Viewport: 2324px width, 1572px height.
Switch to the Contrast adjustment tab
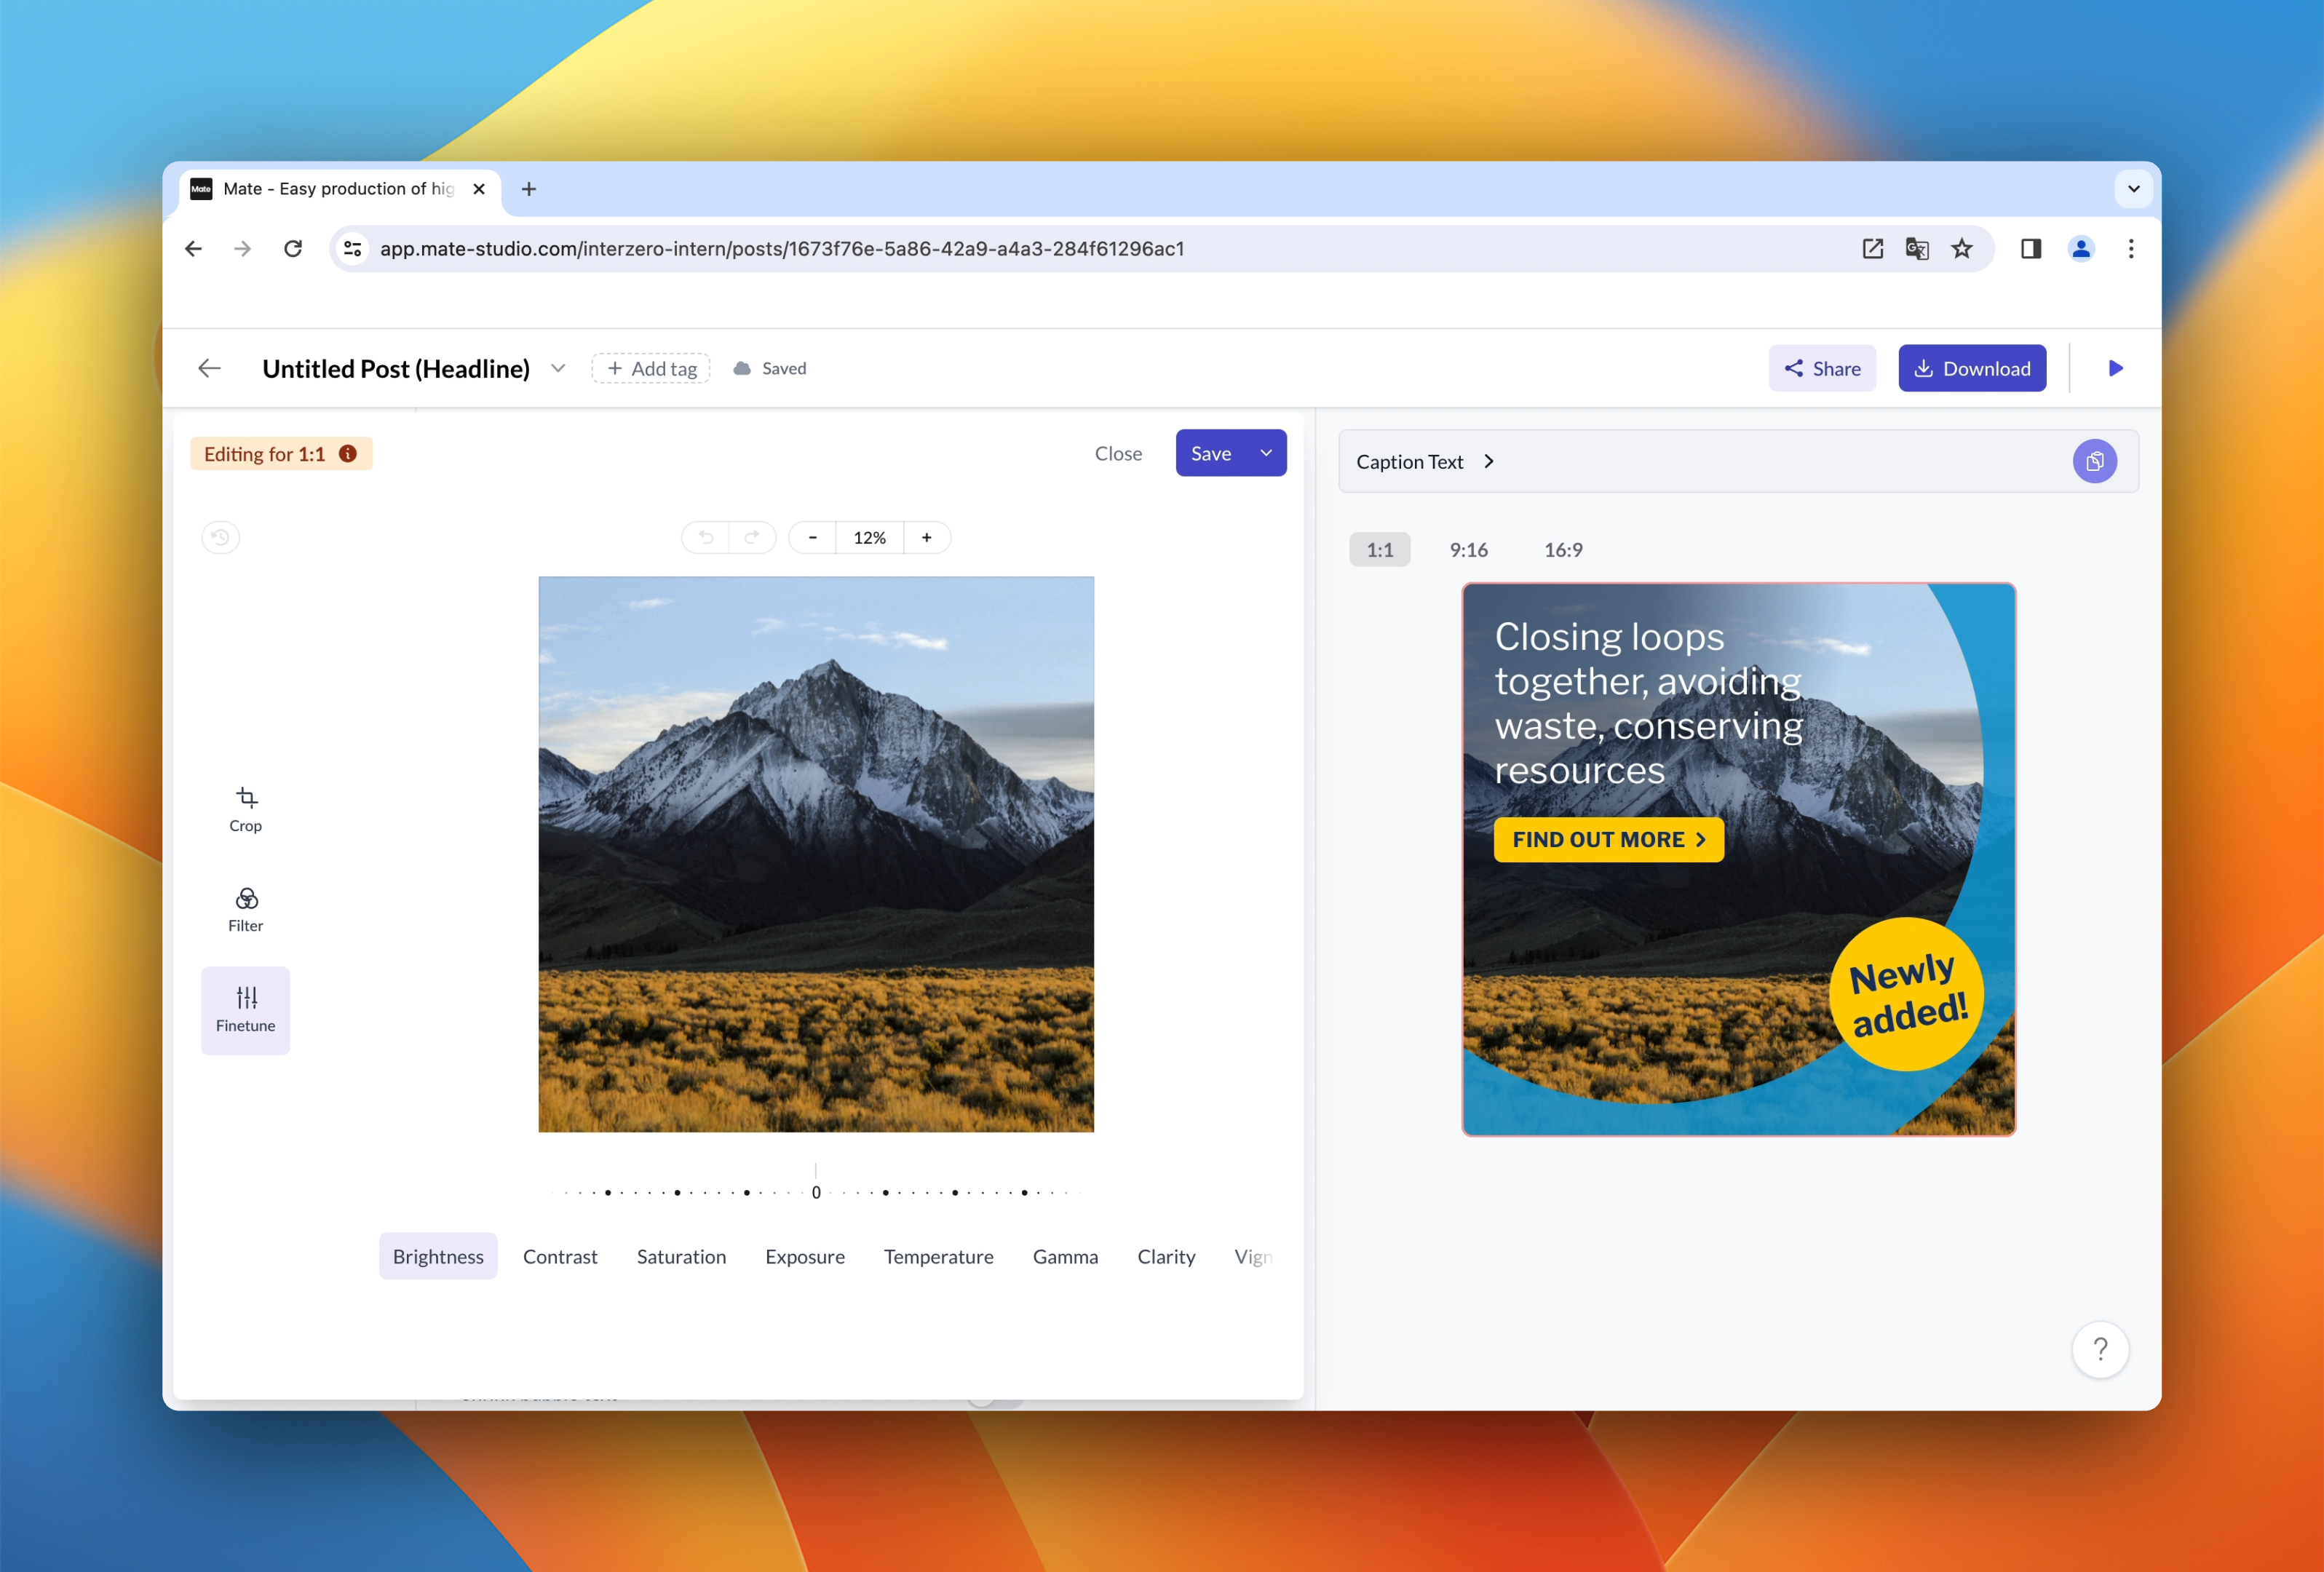click(560, 1256)
